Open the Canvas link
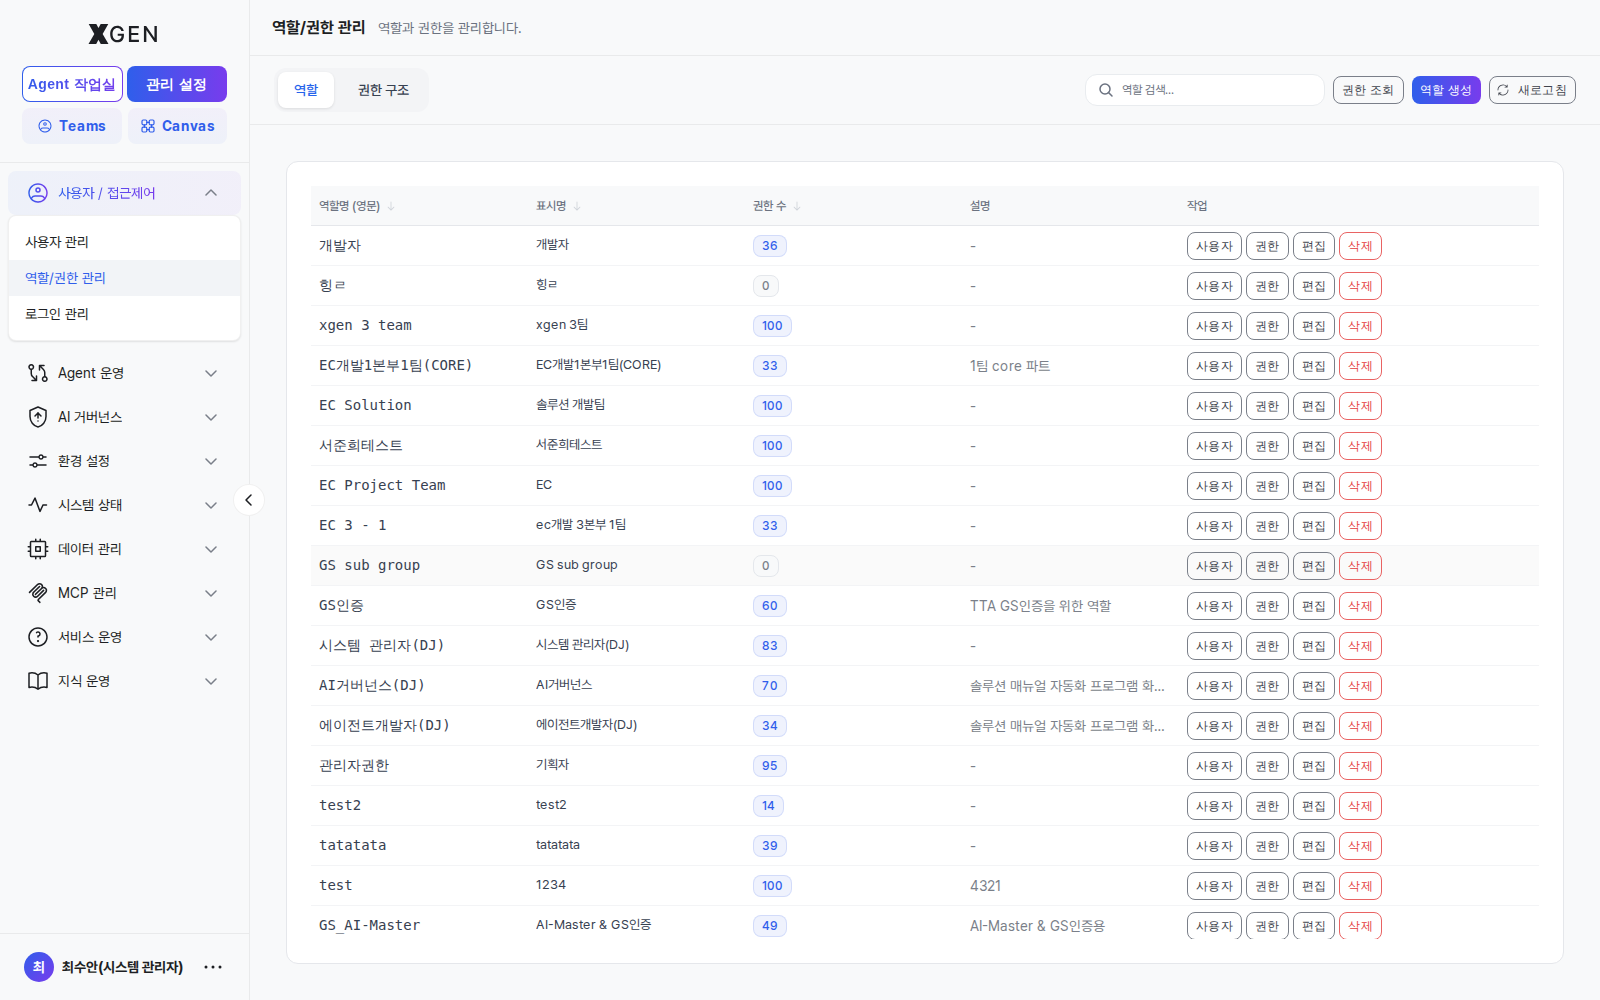This screenshot has width=1600, height=1000. click(177, 126)
